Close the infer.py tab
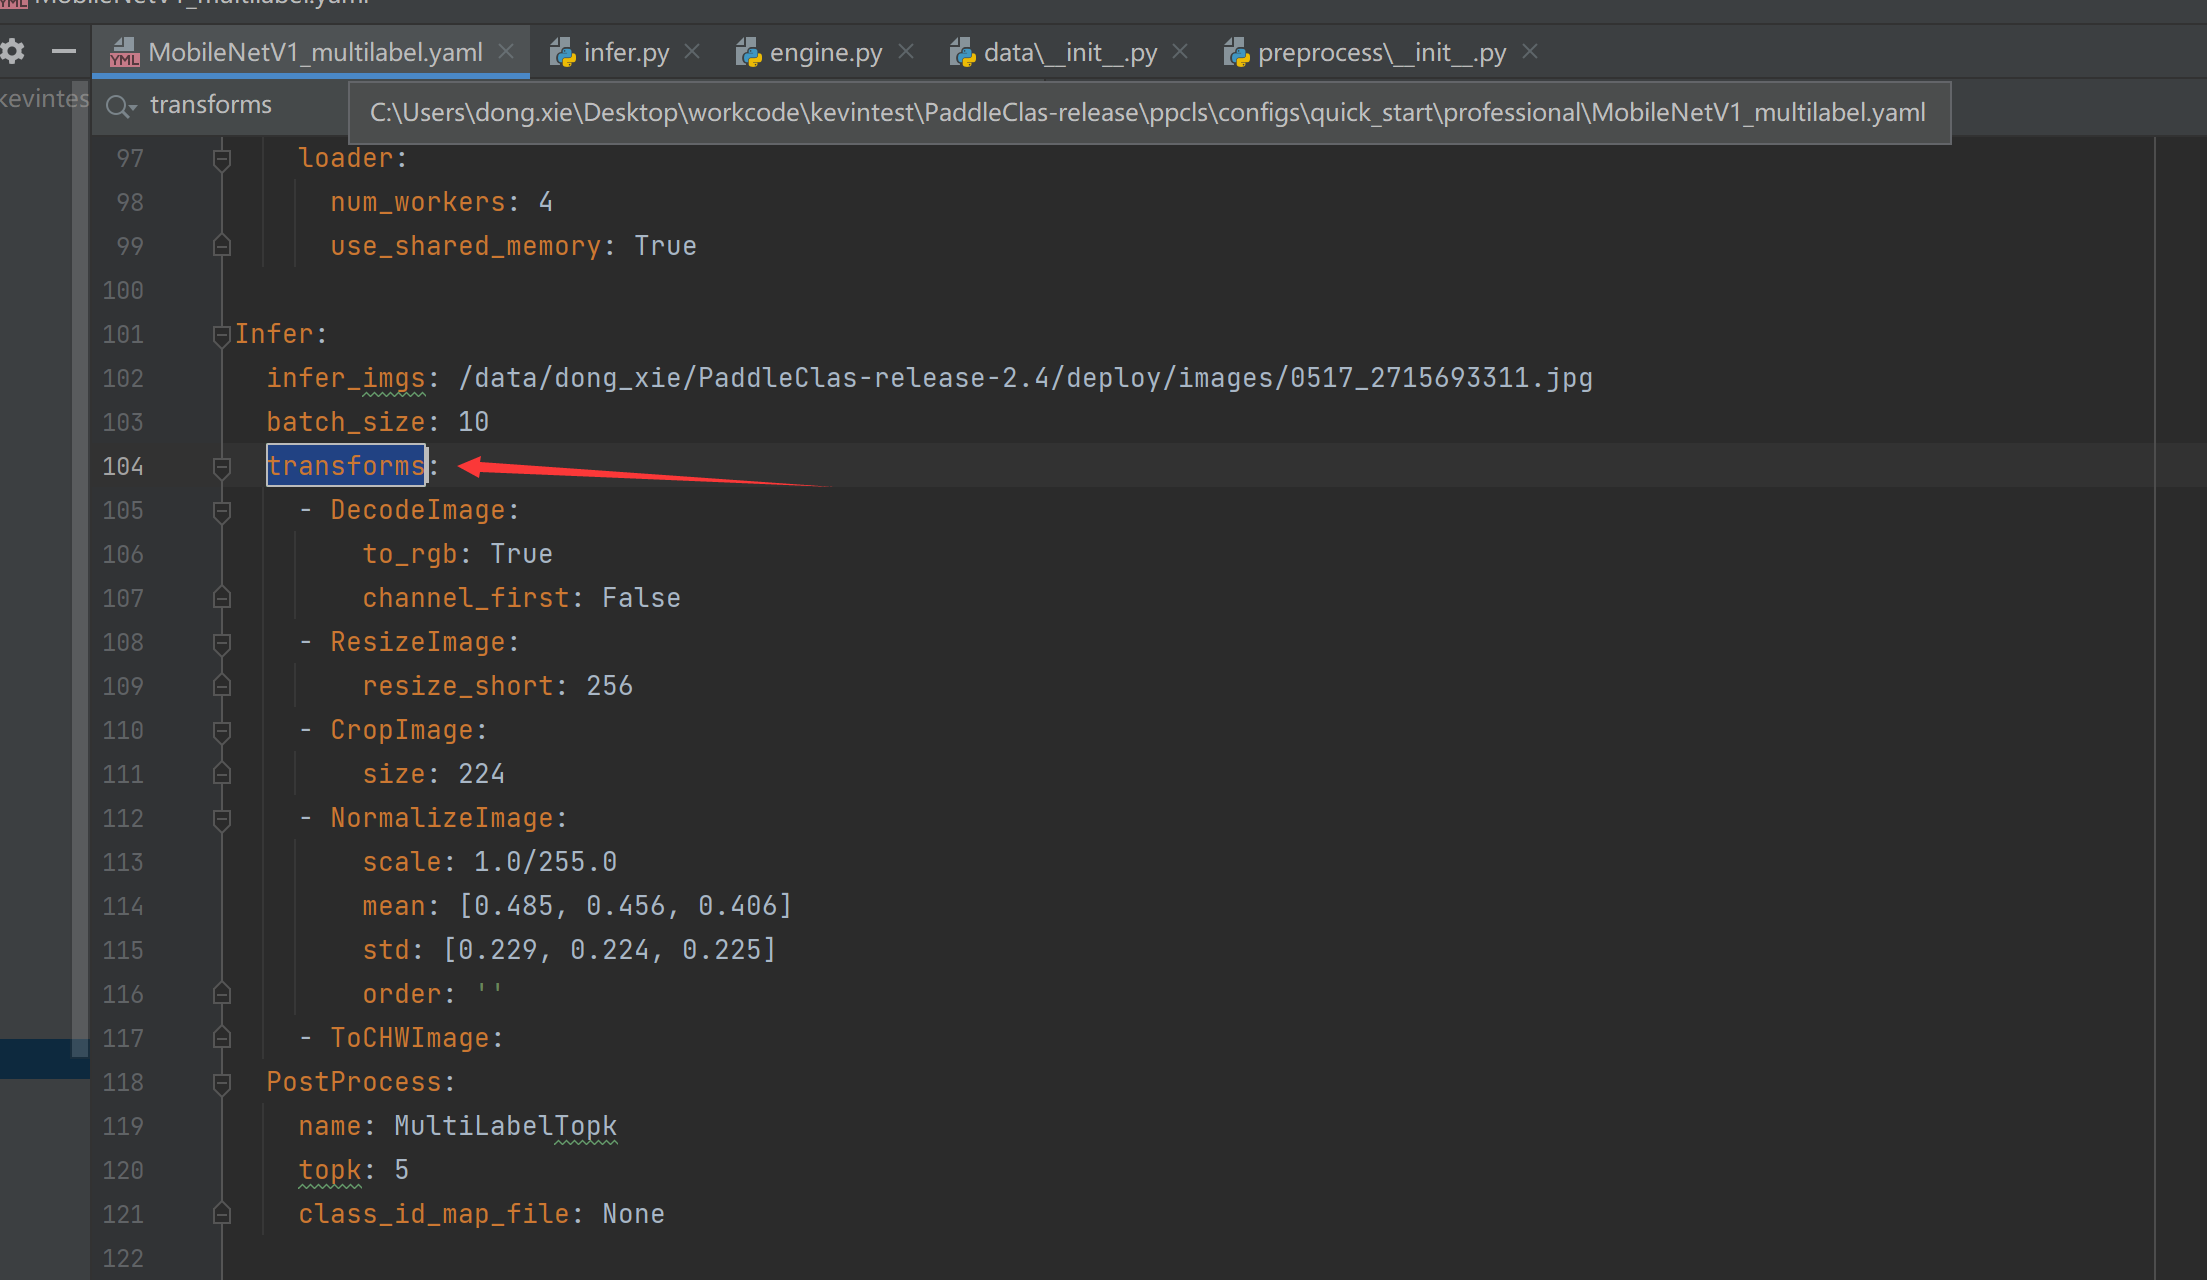 (692, 51)
